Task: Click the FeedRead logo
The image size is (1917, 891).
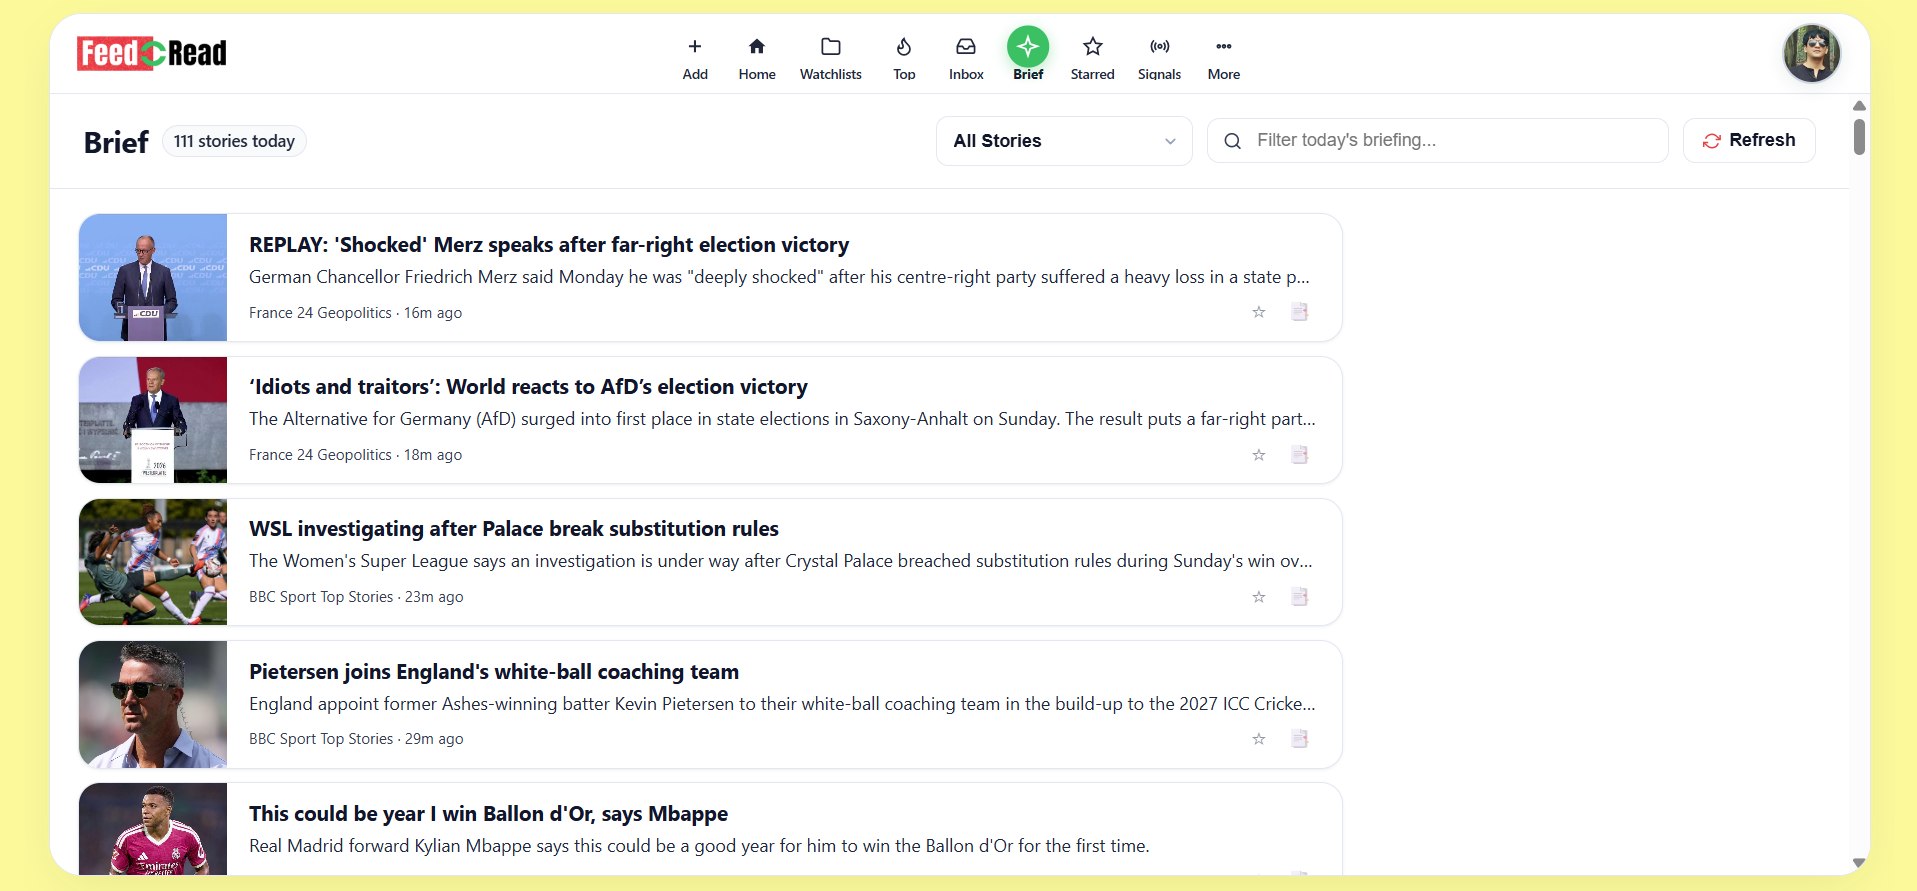Action: (x=152, y=53)
